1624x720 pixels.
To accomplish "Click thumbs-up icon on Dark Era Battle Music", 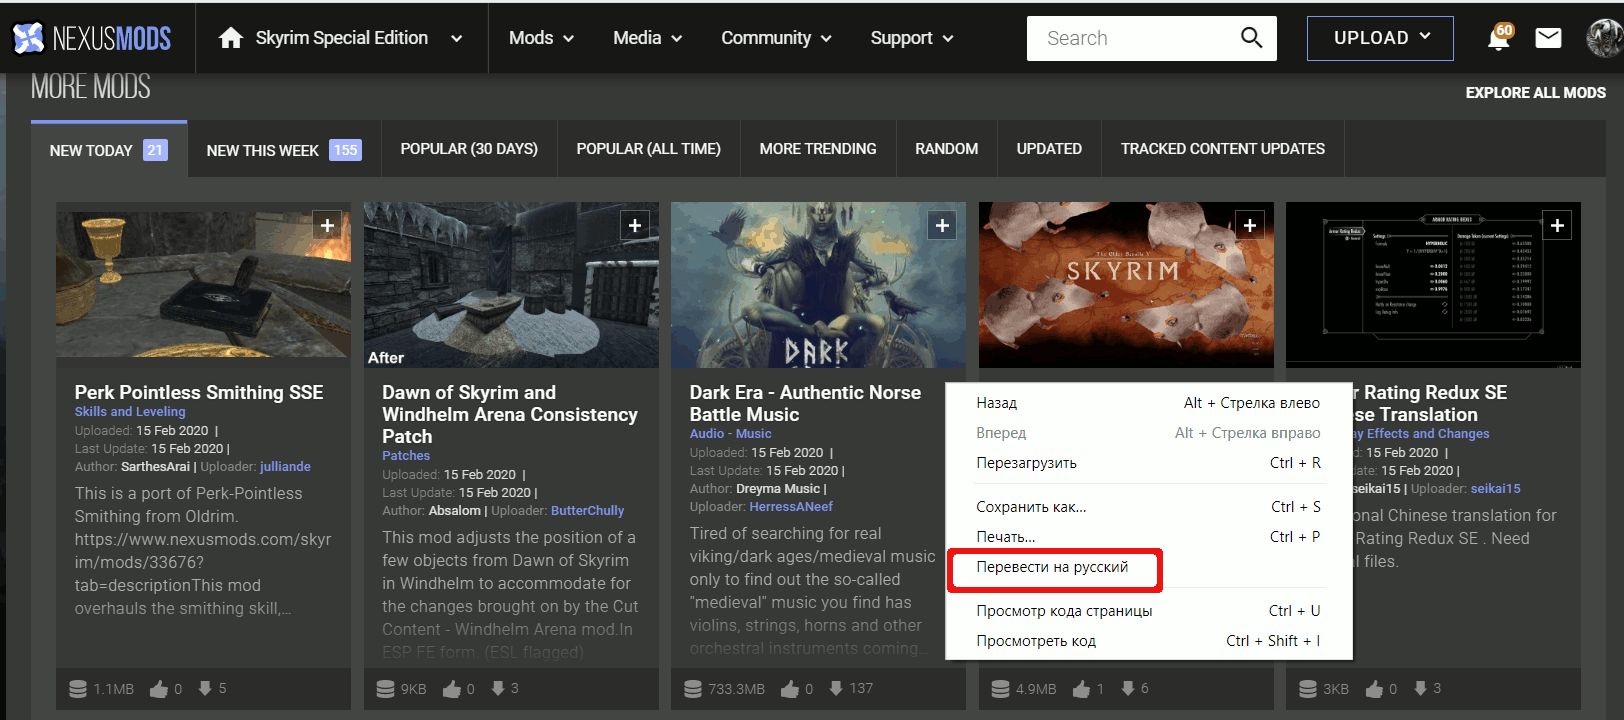I will click(790, 689).
